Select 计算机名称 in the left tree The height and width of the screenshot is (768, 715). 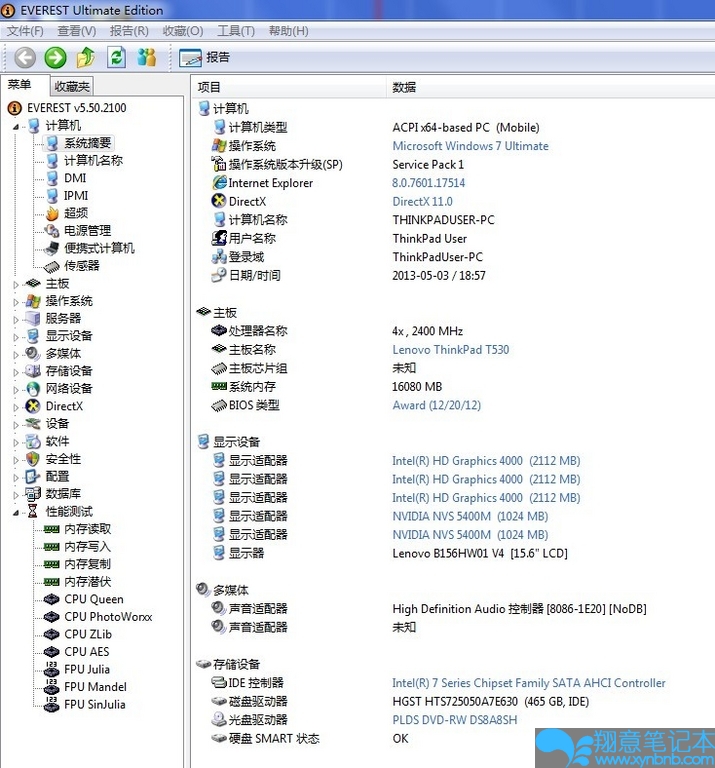click(93, 161)
